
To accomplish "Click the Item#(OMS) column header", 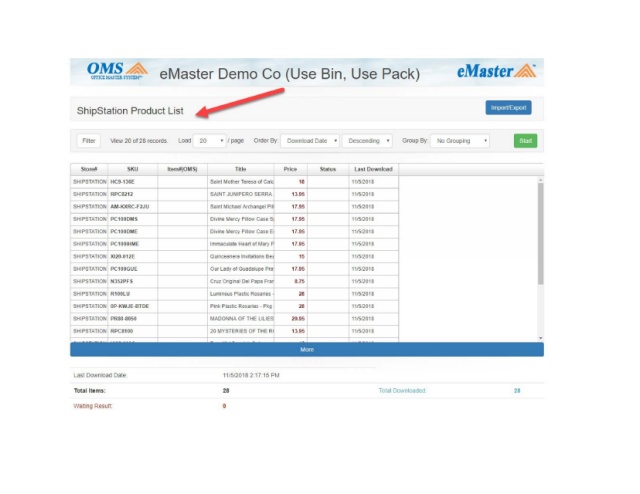I will click(x=182, y=169).
